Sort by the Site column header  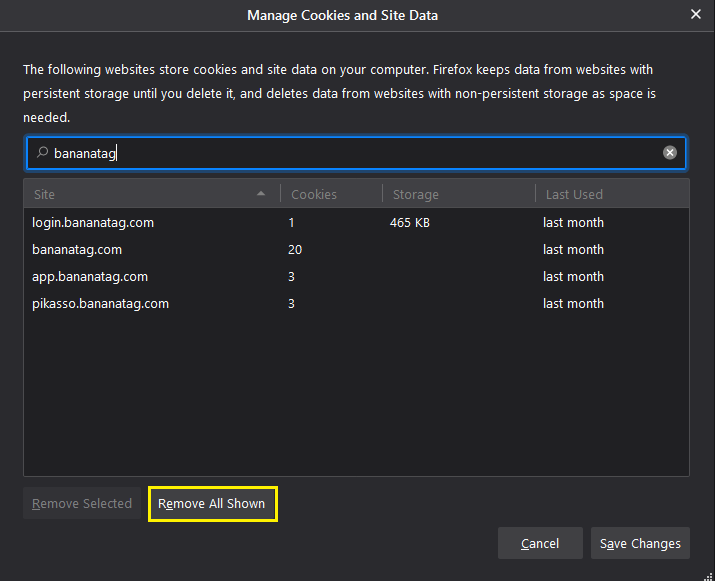point(152,194)
